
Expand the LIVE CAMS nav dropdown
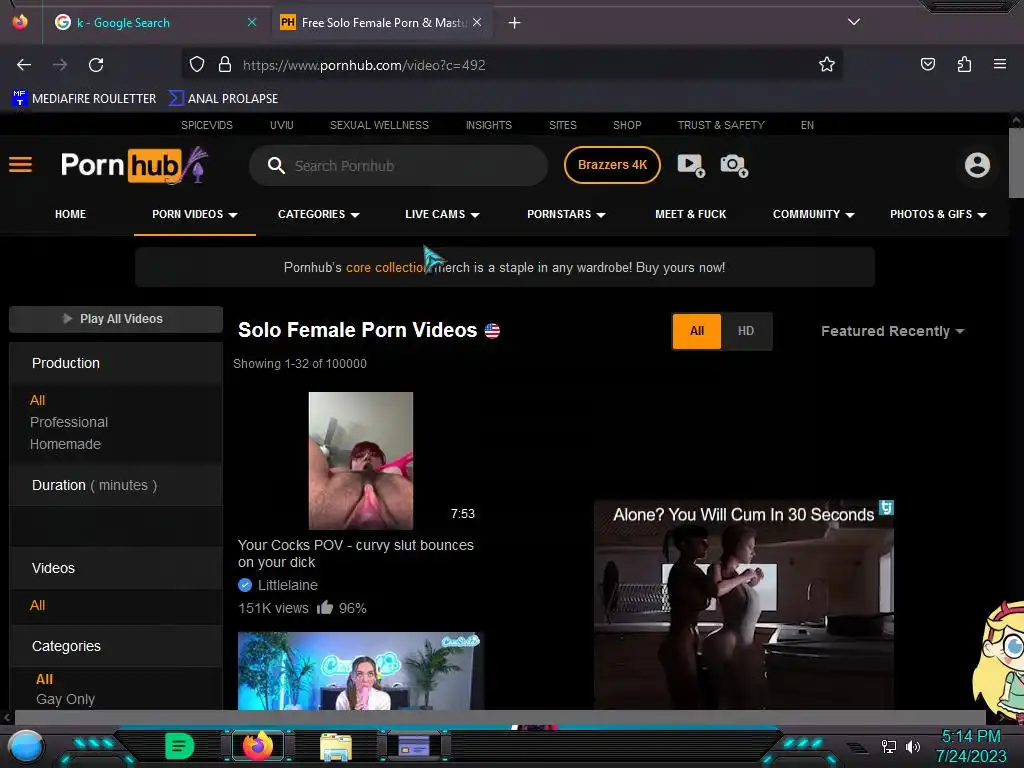coord(442,214)
